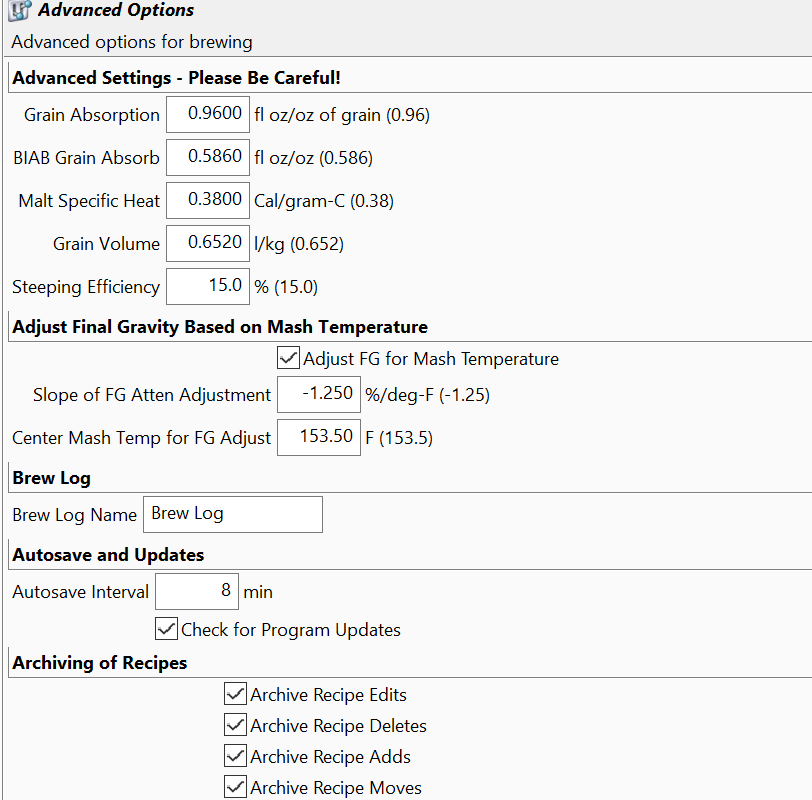Toggle Archive Recipe Adds checkbox
This screenshot has width=812, height=800.
click(235, 756)
